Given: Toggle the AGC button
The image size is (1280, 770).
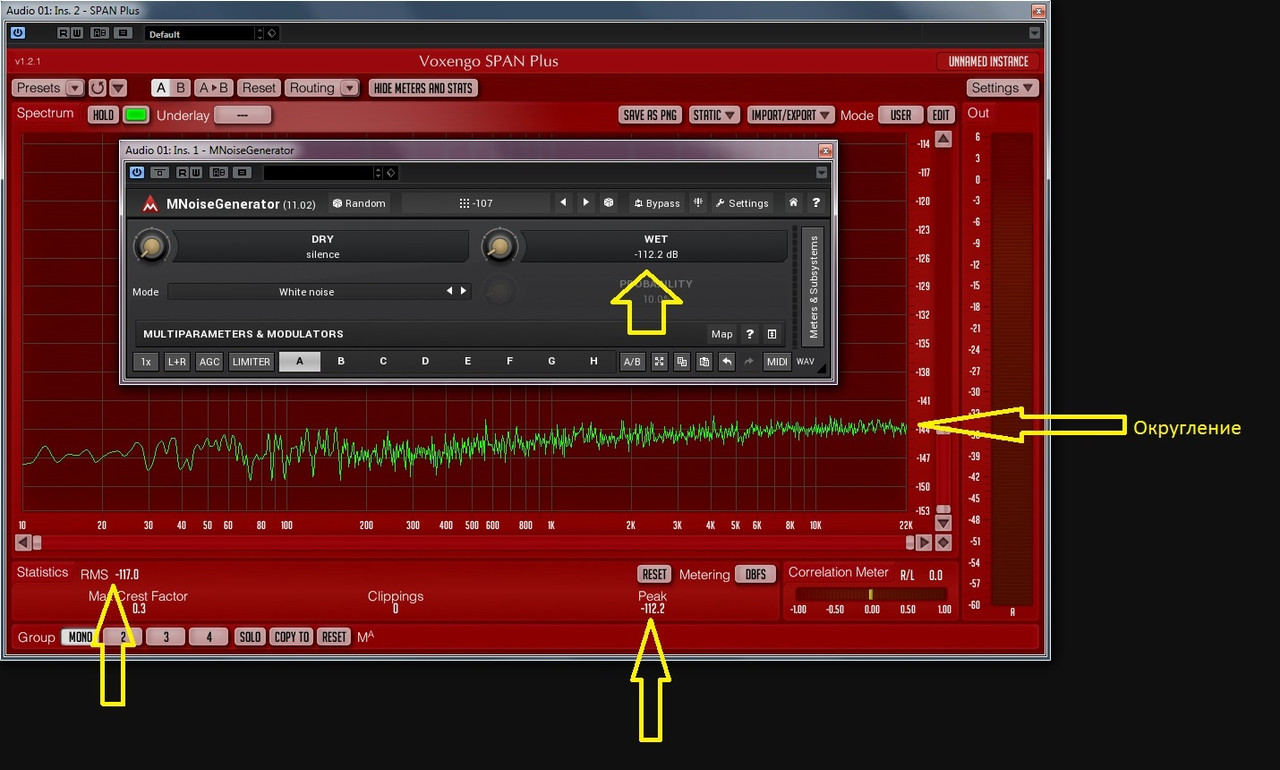Looking at the screenshot, I should (209, 362).
